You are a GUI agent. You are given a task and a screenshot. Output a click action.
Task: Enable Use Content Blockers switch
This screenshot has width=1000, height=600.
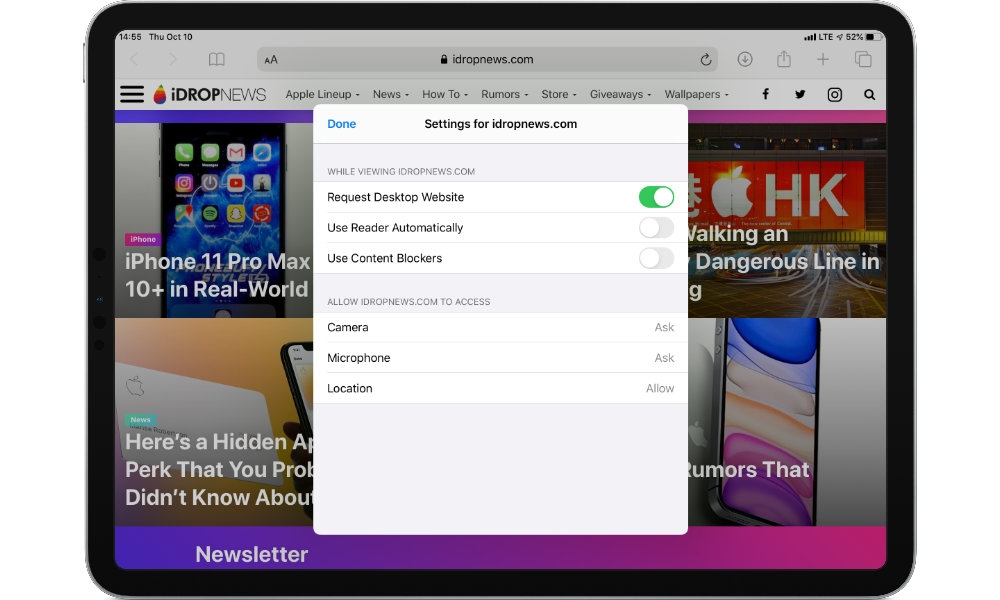tap(656, 258)
